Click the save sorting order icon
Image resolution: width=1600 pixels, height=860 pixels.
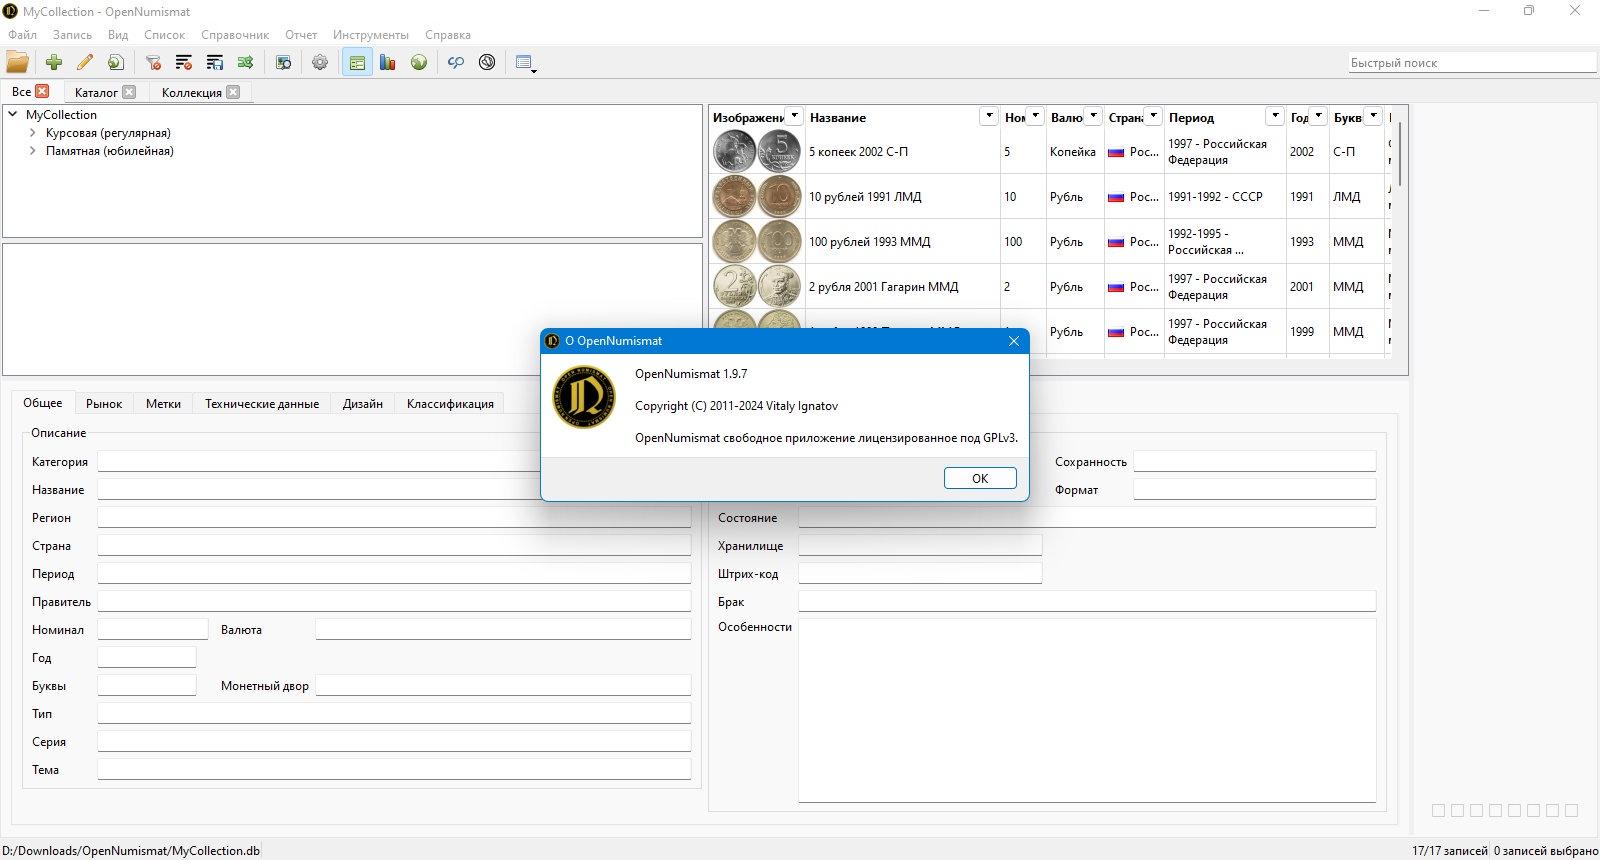tap(215, 62)
